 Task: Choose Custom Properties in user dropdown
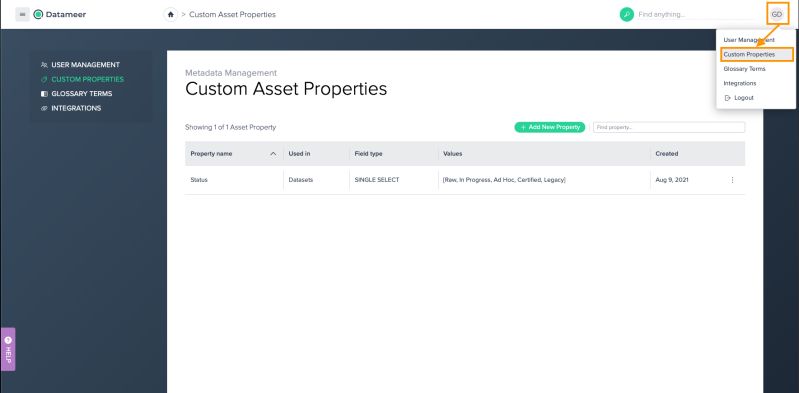pos(749,54)
